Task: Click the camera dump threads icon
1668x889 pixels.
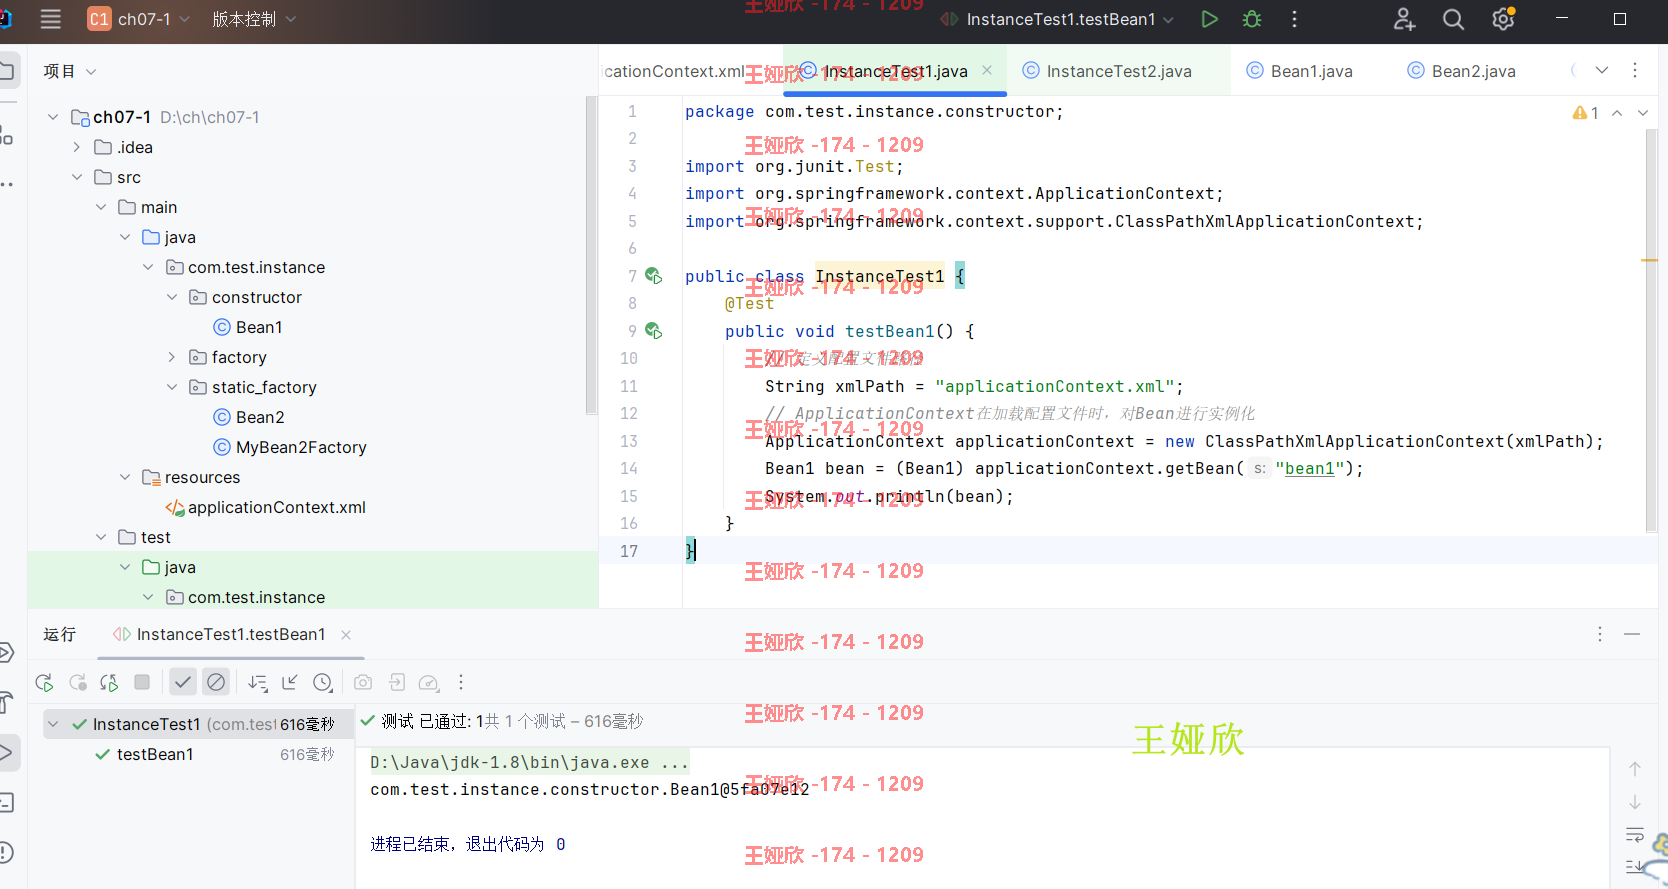Action: (363, 683)
